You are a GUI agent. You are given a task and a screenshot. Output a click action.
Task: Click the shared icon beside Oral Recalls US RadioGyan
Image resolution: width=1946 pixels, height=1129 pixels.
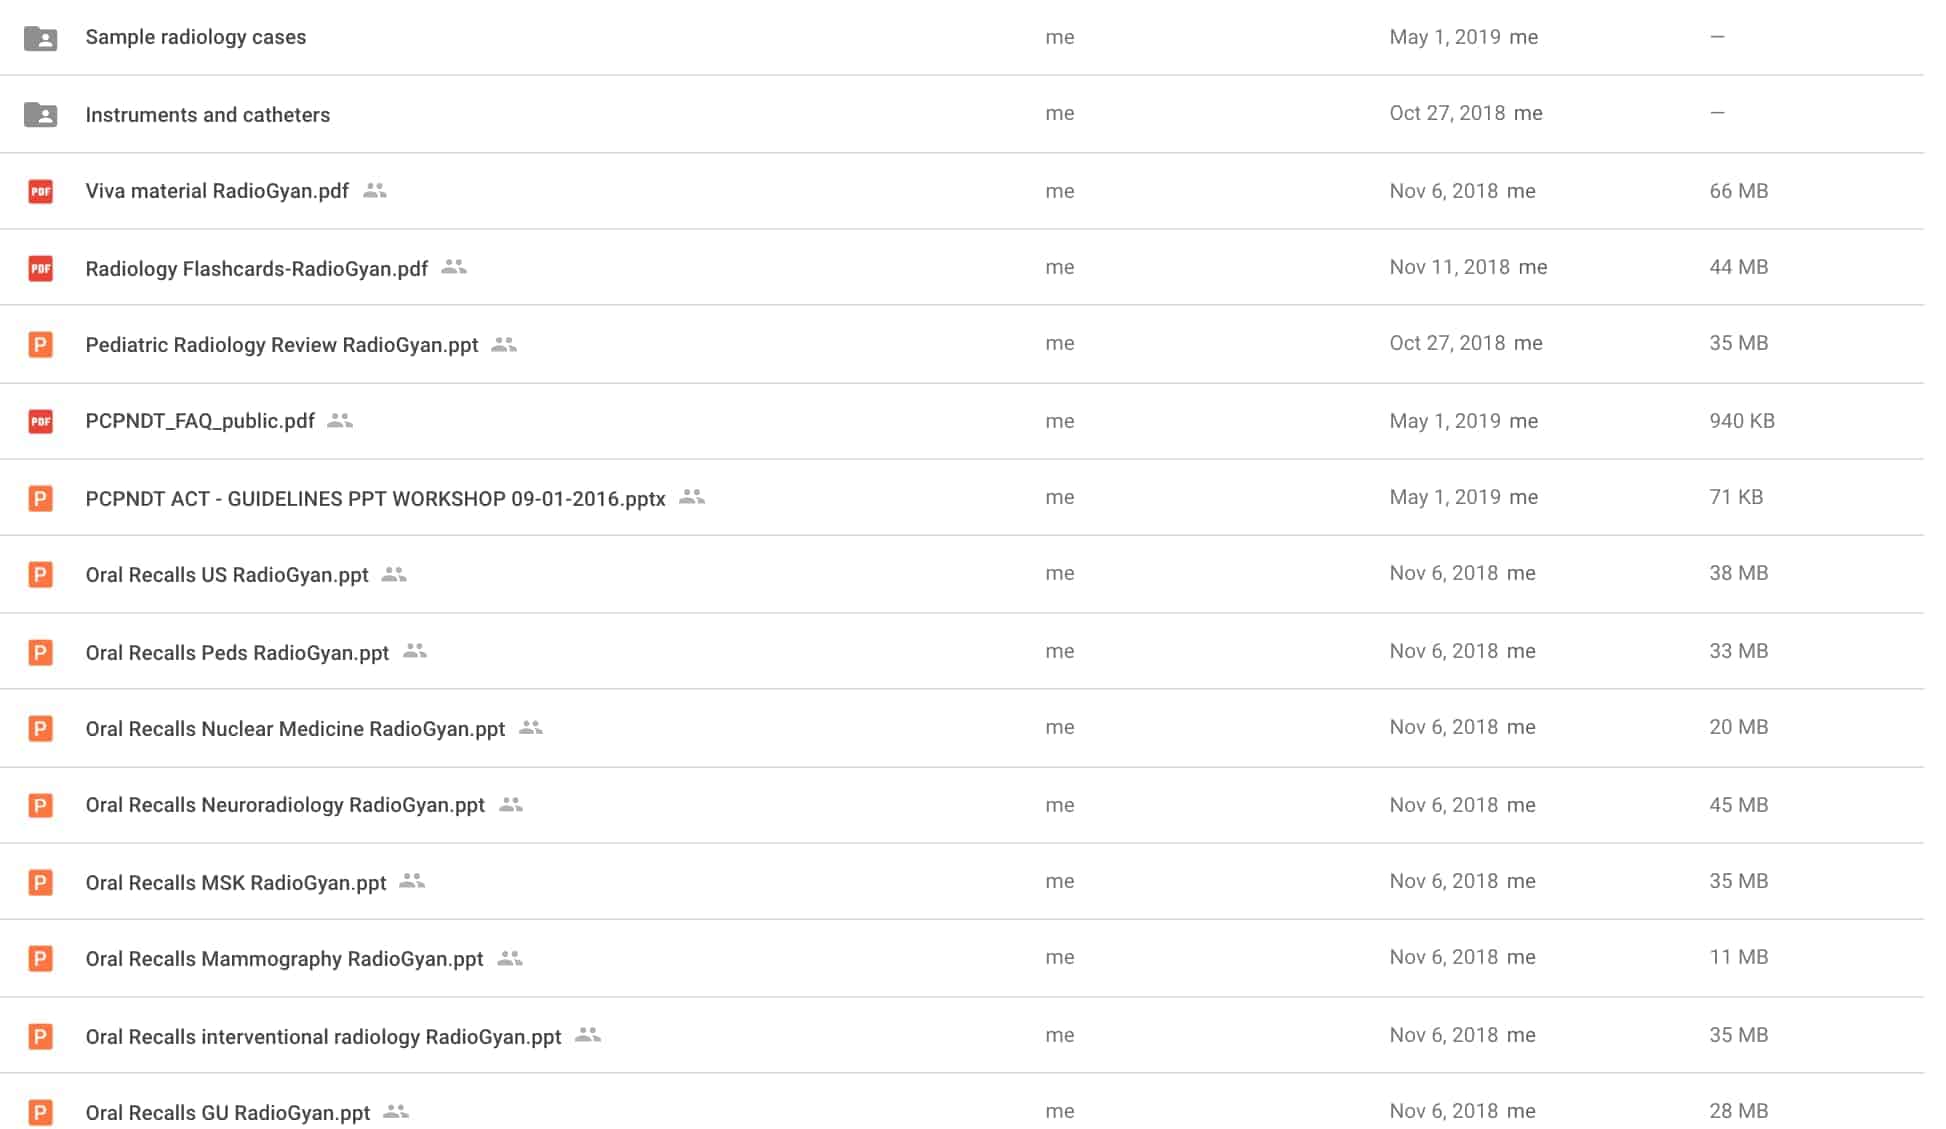tap(394, 574)
